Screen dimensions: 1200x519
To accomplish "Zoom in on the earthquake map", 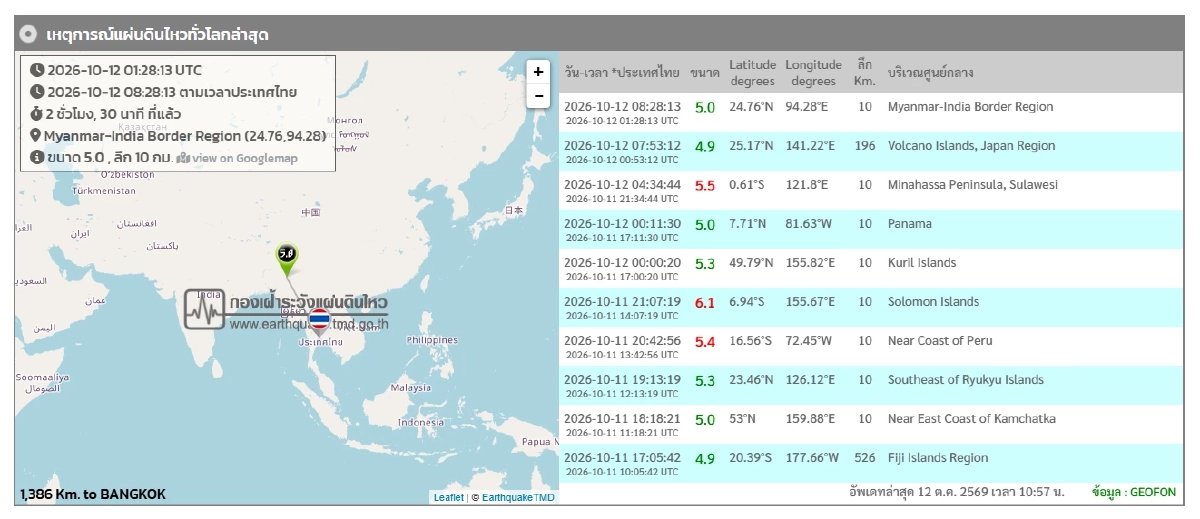I will 538,72.
